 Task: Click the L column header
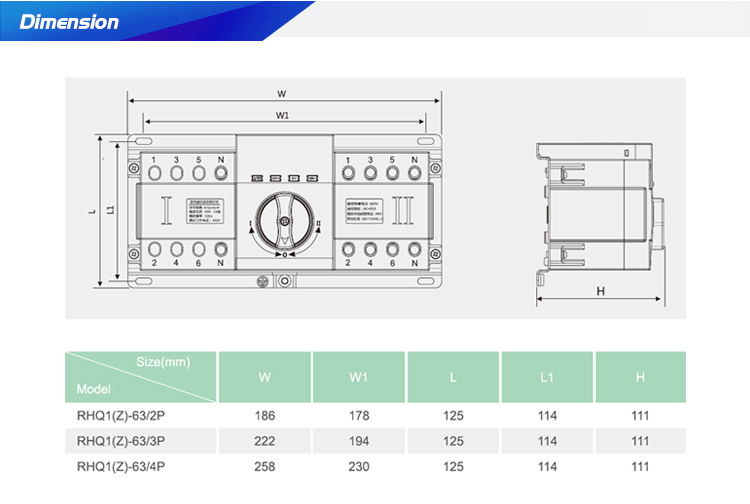click(453, 377)
